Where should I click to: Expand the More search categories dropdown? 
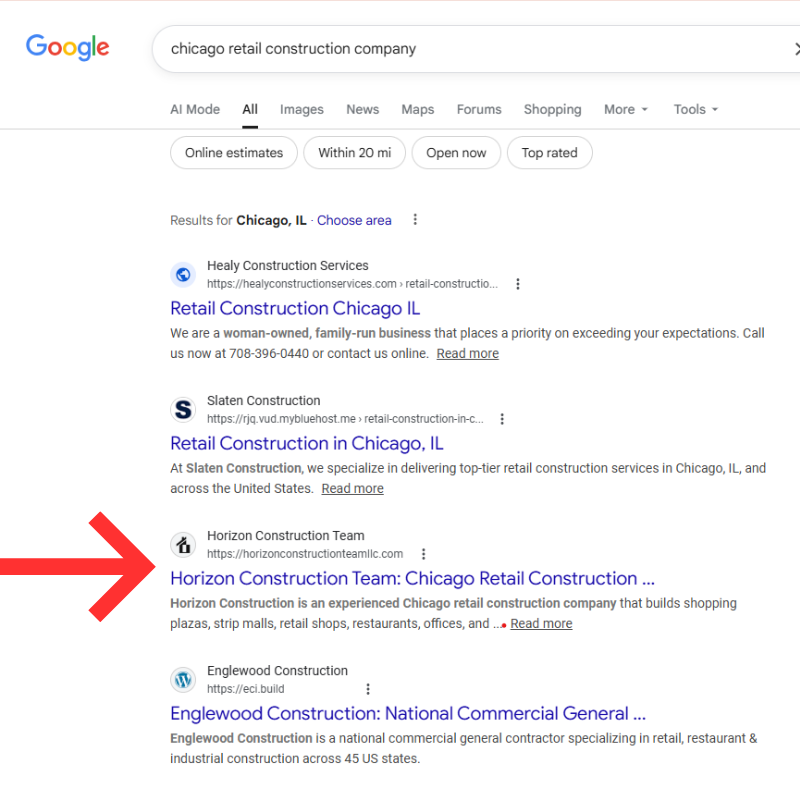(626, 110)
